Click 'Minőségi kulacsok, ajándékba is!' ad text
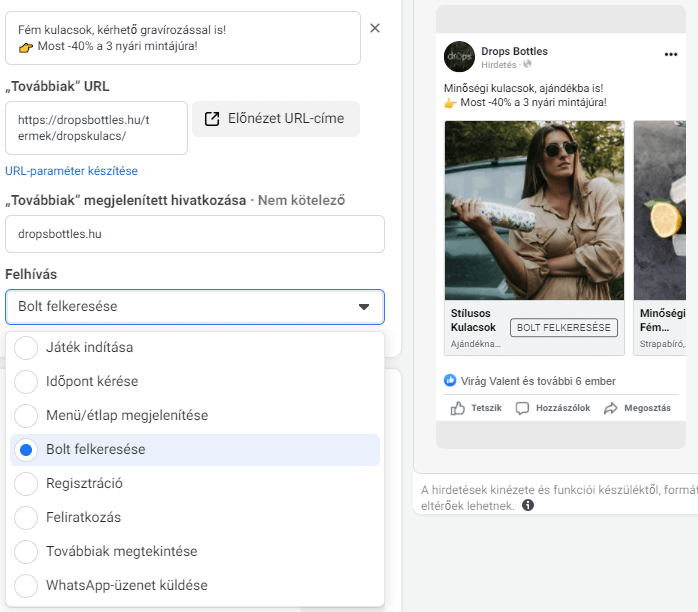Viewport: 698px width, 612px height. (524, 88)
